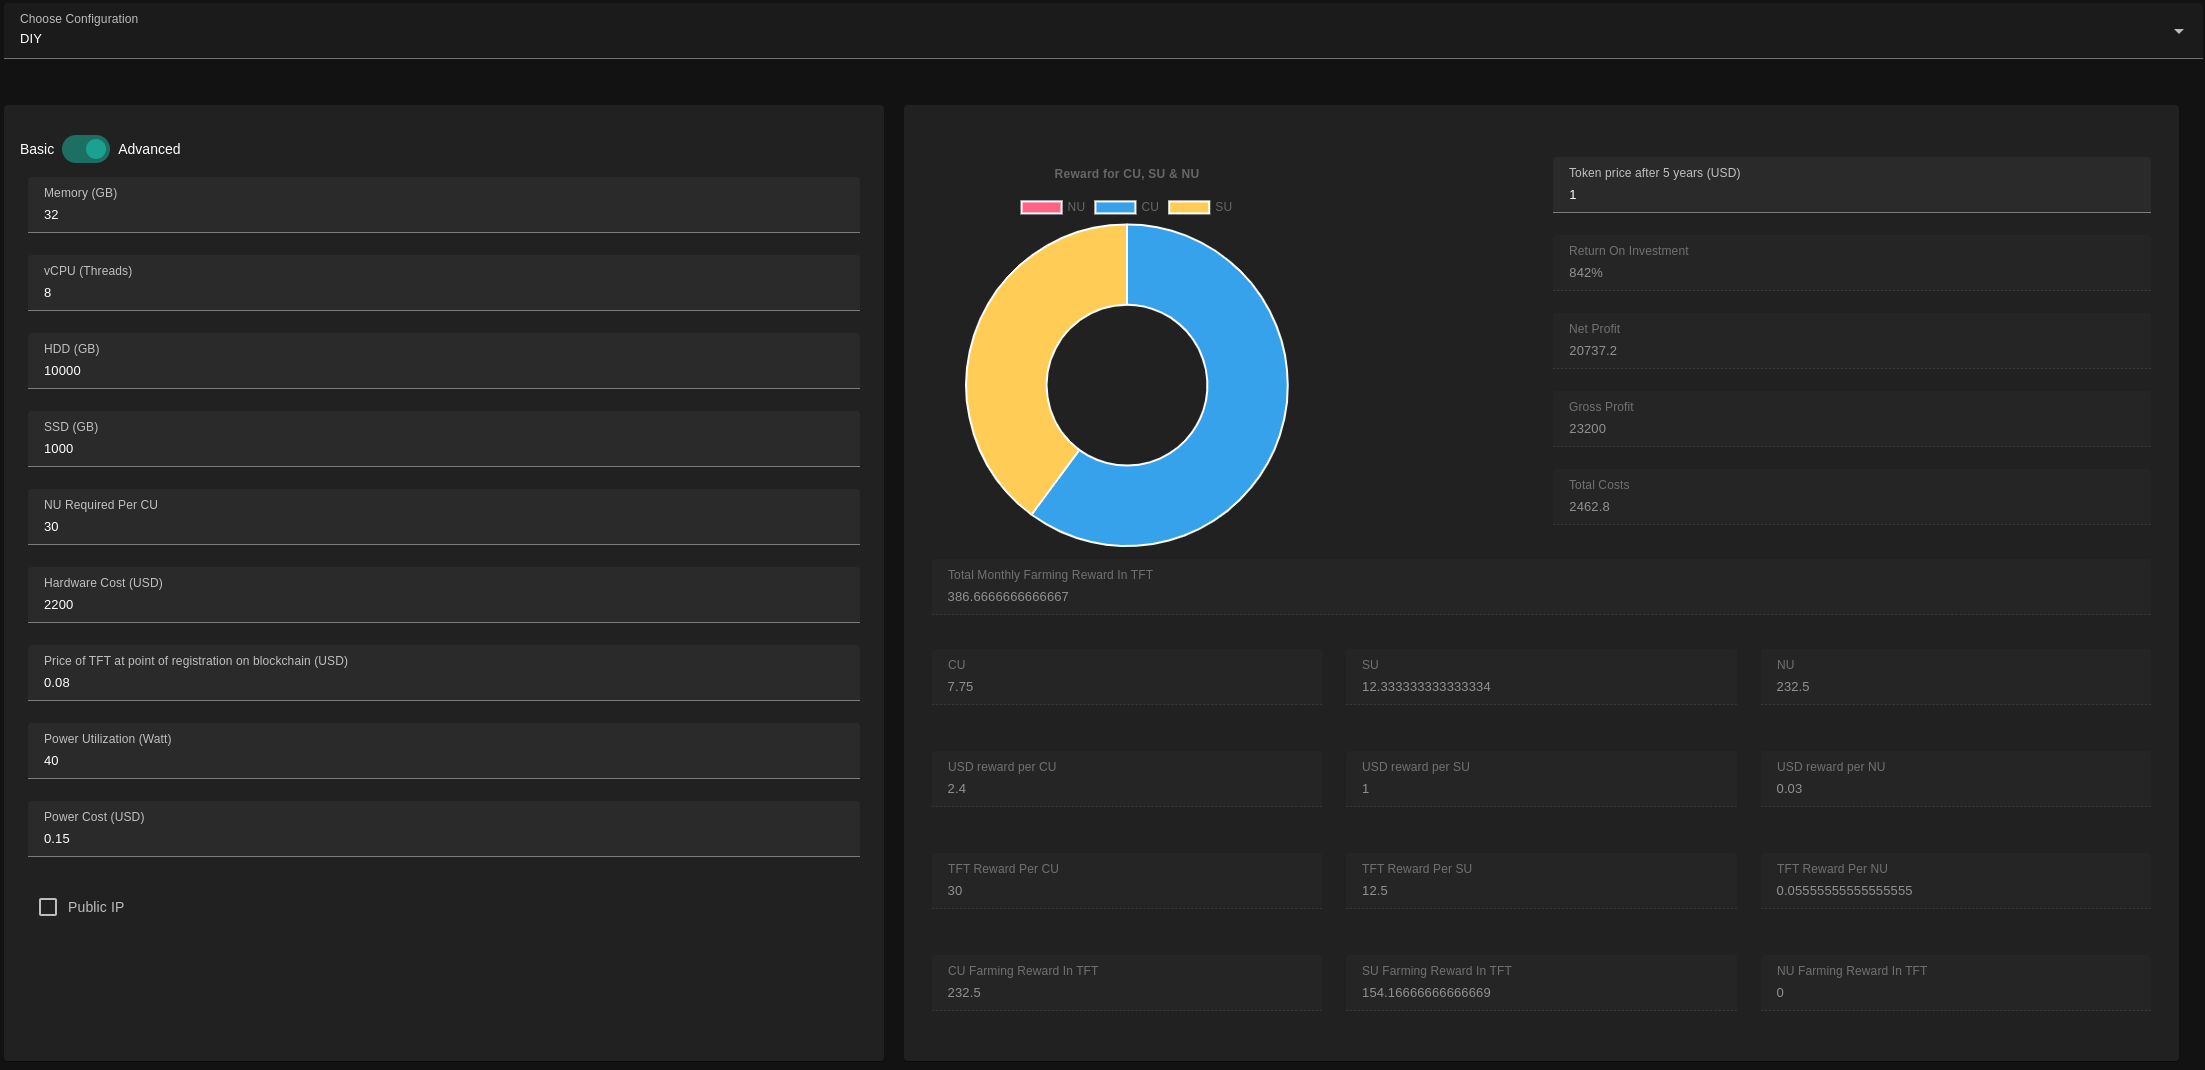Click the Hardware Cost (USD) field
The width and height of the screenshot is (2205, 1070).
point(443,605)
